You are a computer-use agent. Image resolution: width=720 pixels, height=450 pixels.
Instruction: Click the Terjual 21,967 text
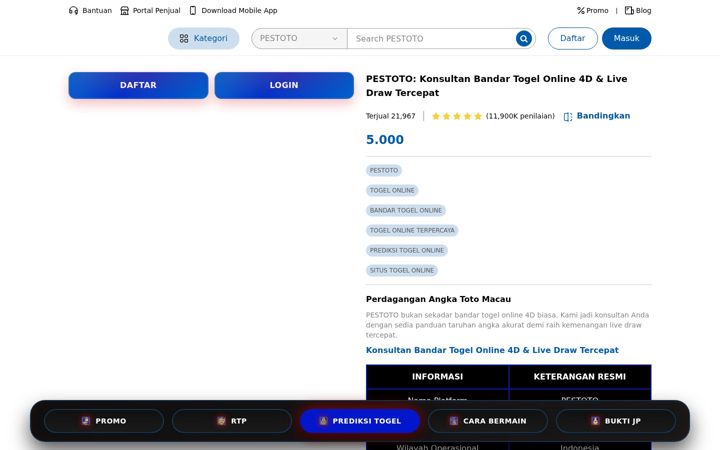(391, 116)
